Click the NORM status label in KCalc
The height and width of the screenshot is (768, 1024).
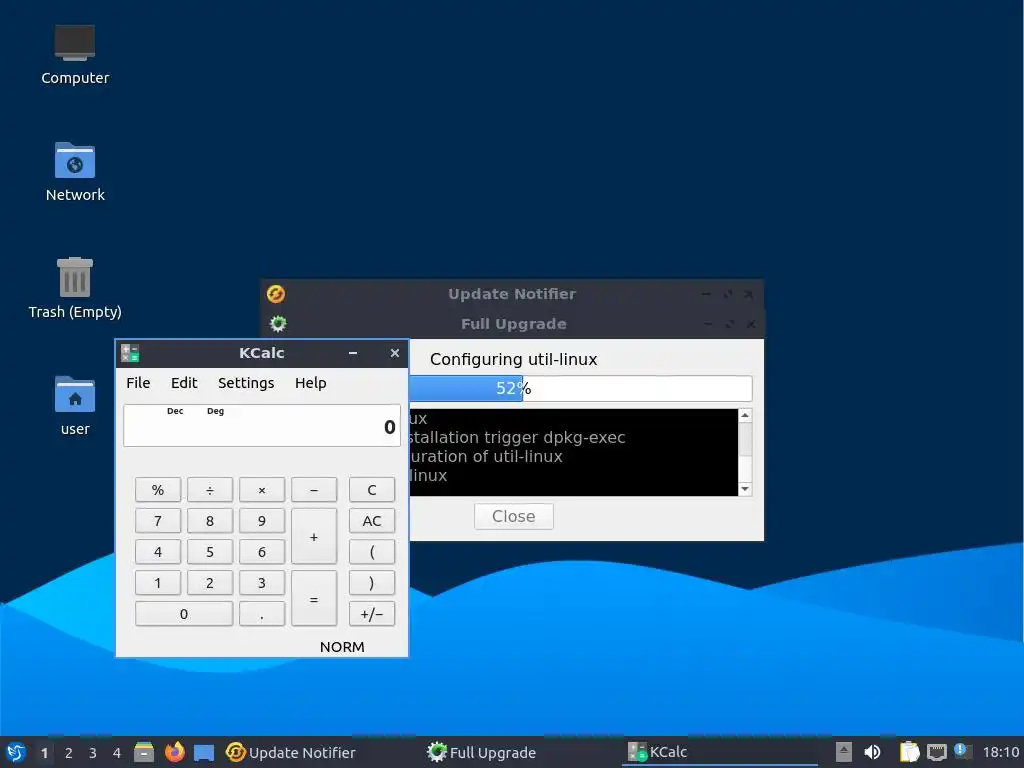click(x=342, y=647)
